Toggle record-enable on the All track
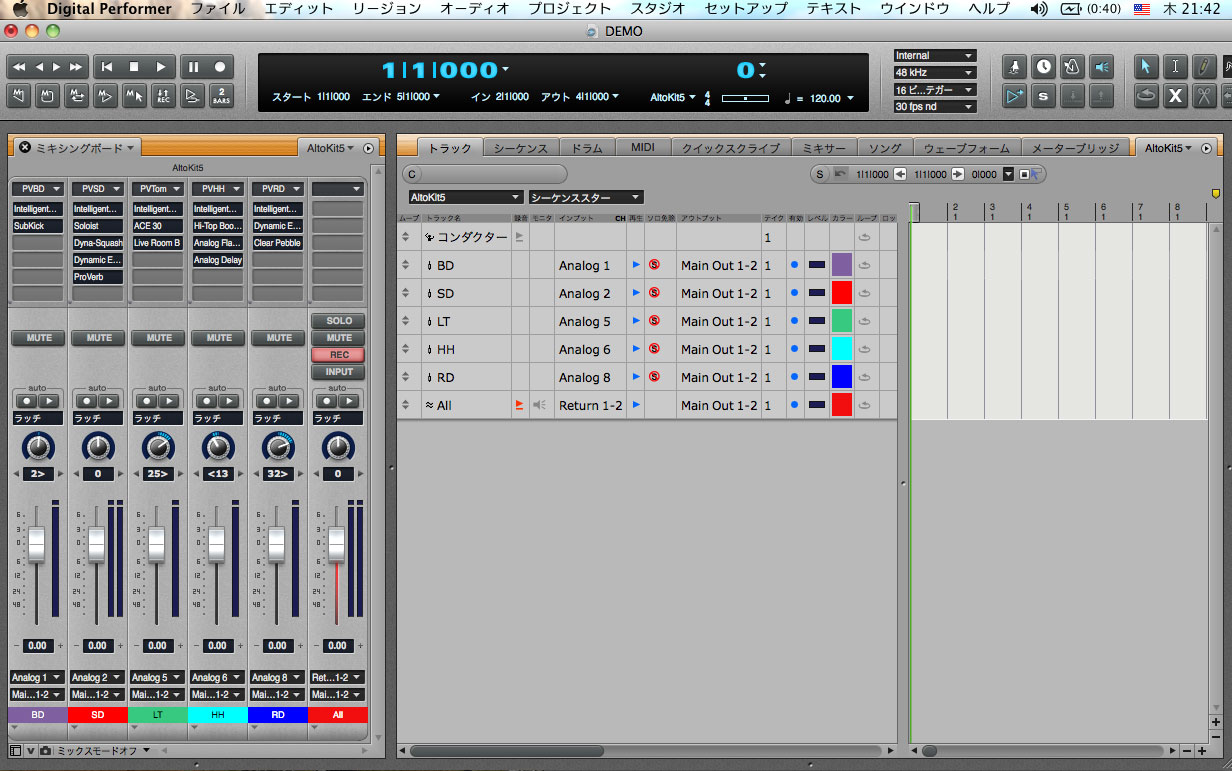 coord(519,405)
